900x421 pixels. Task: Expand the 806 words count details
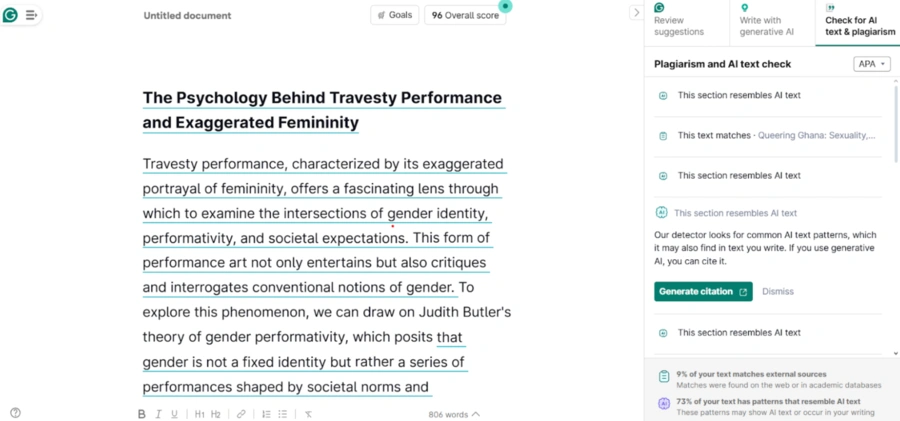coord(454,414)
